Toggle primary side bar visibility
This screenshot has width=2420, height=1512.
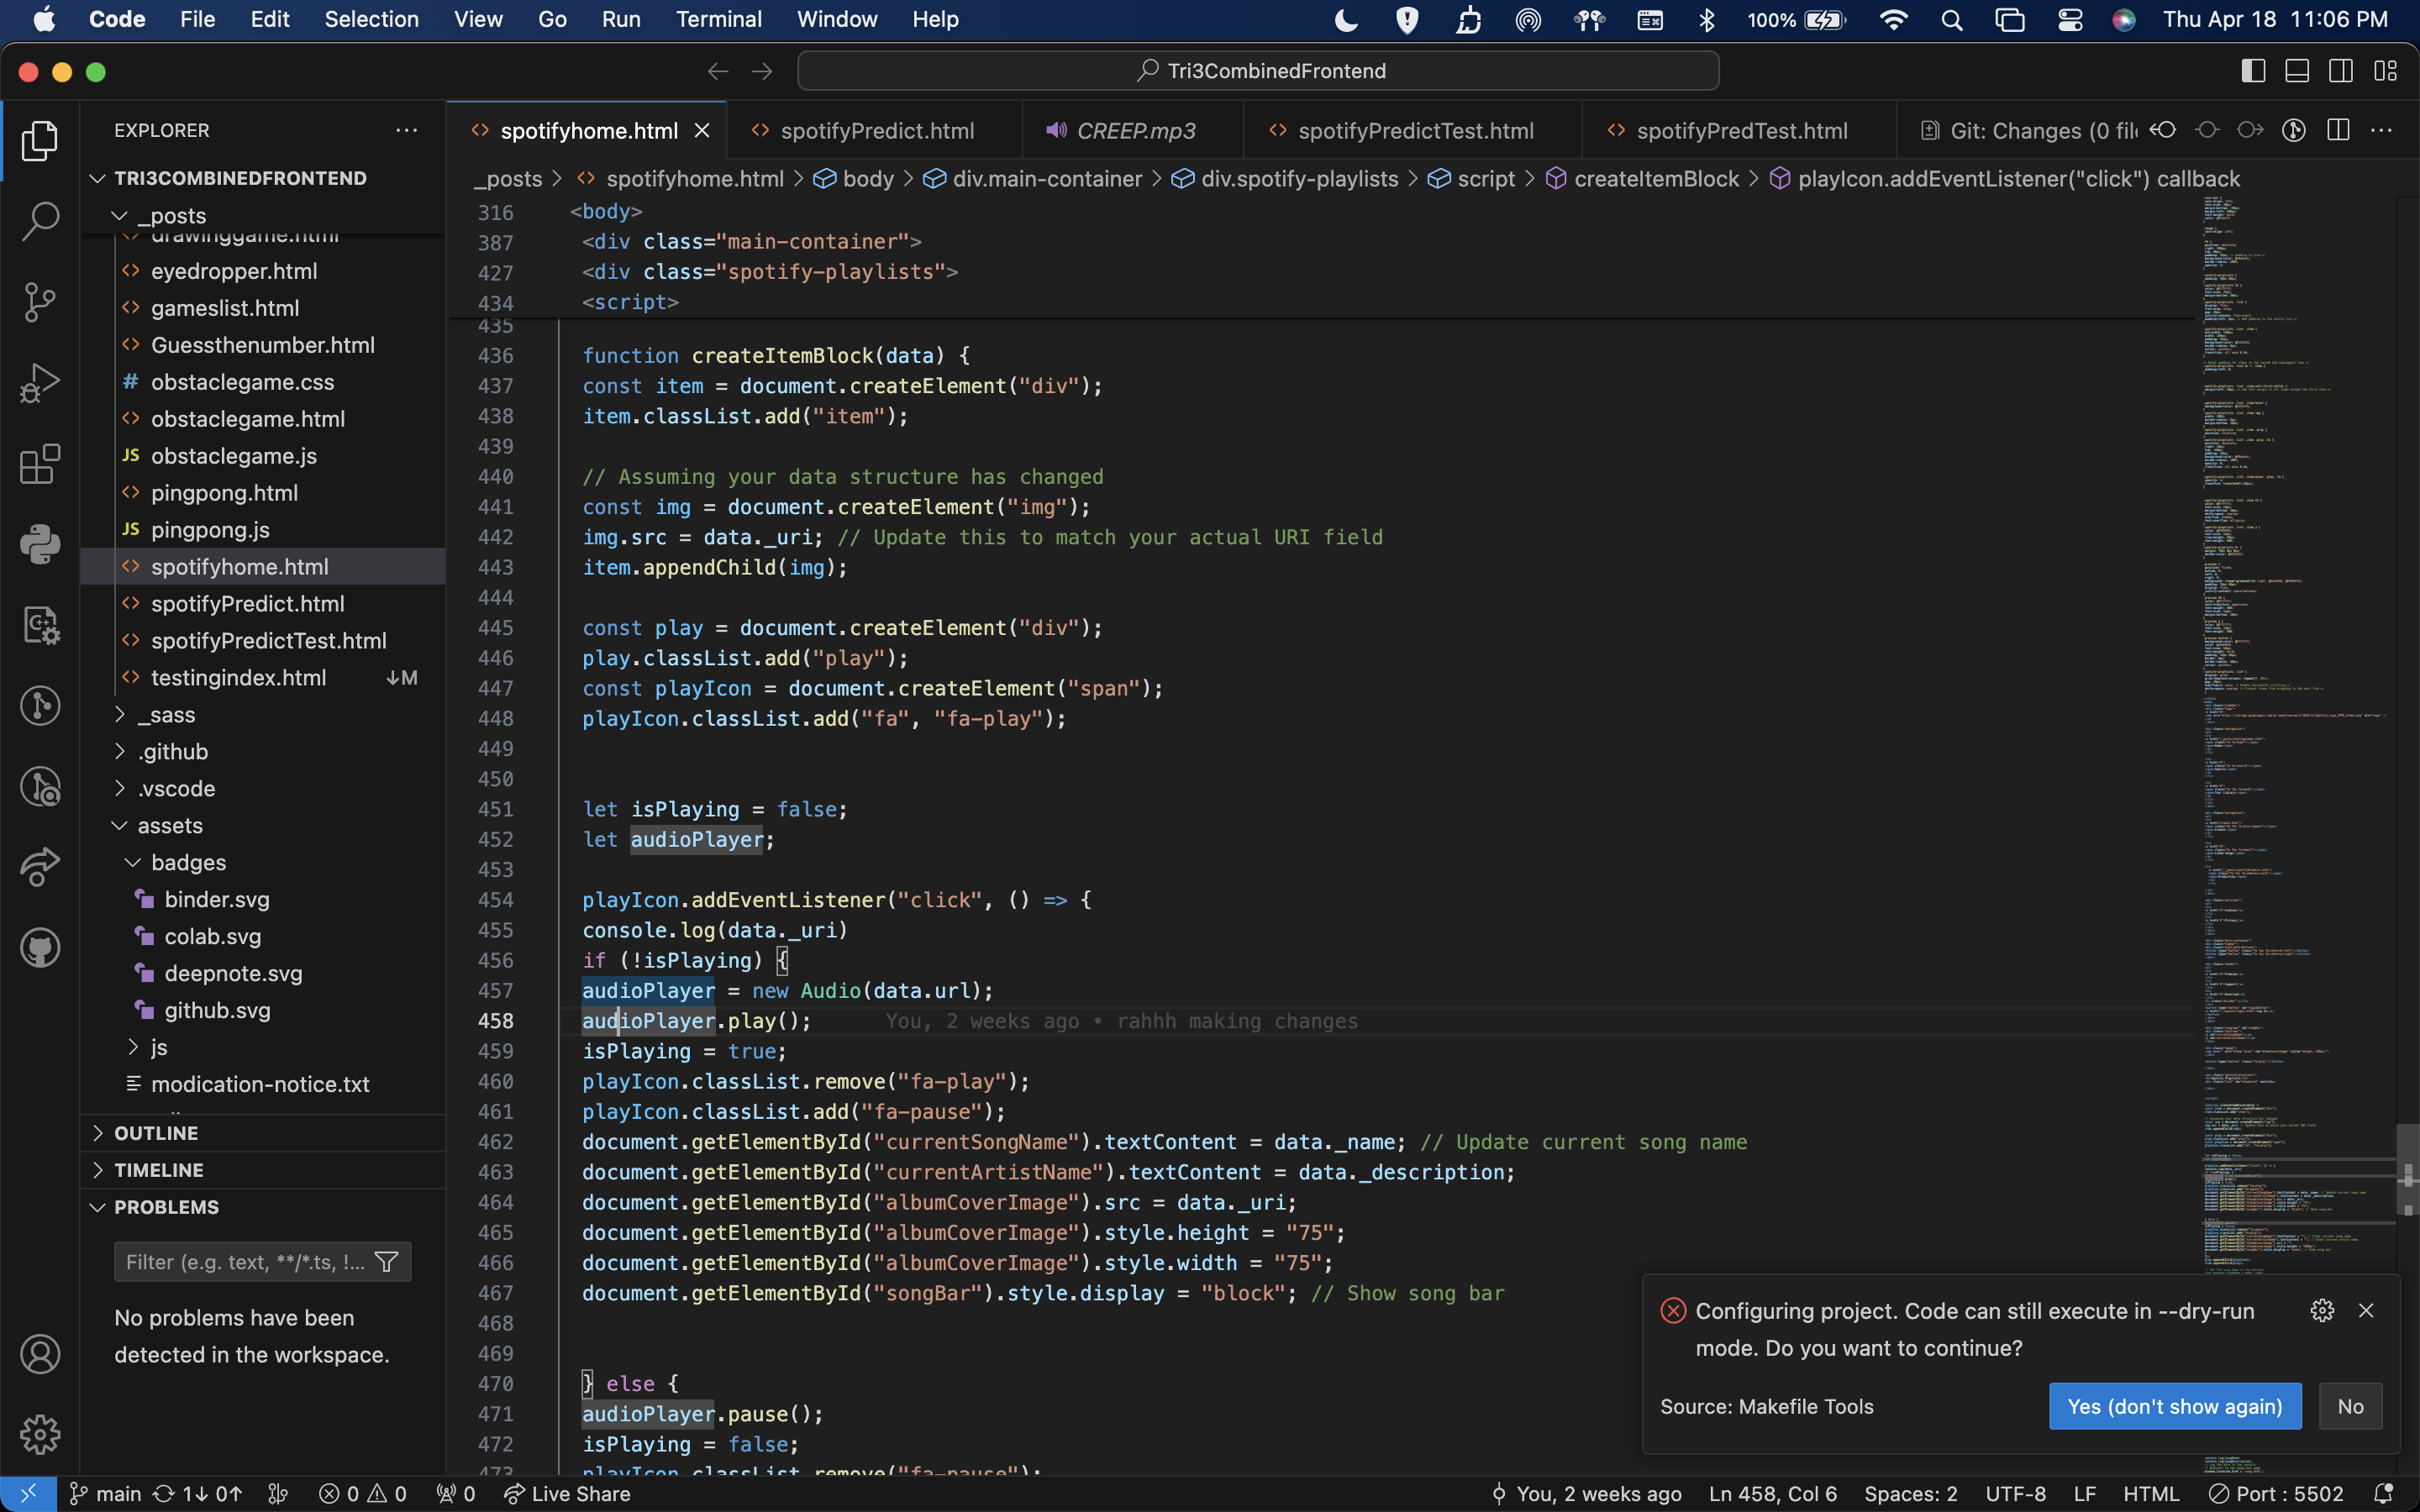point(2254,71)
